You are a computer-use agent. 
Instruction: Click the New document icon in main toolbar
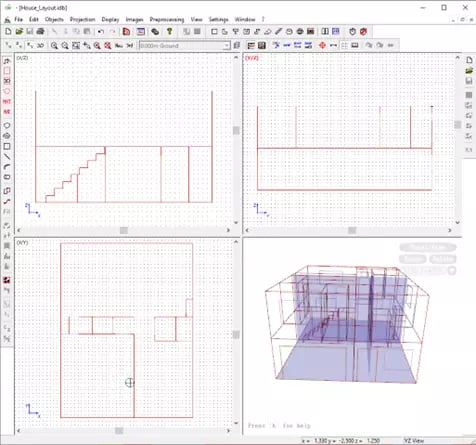(8, 32)
